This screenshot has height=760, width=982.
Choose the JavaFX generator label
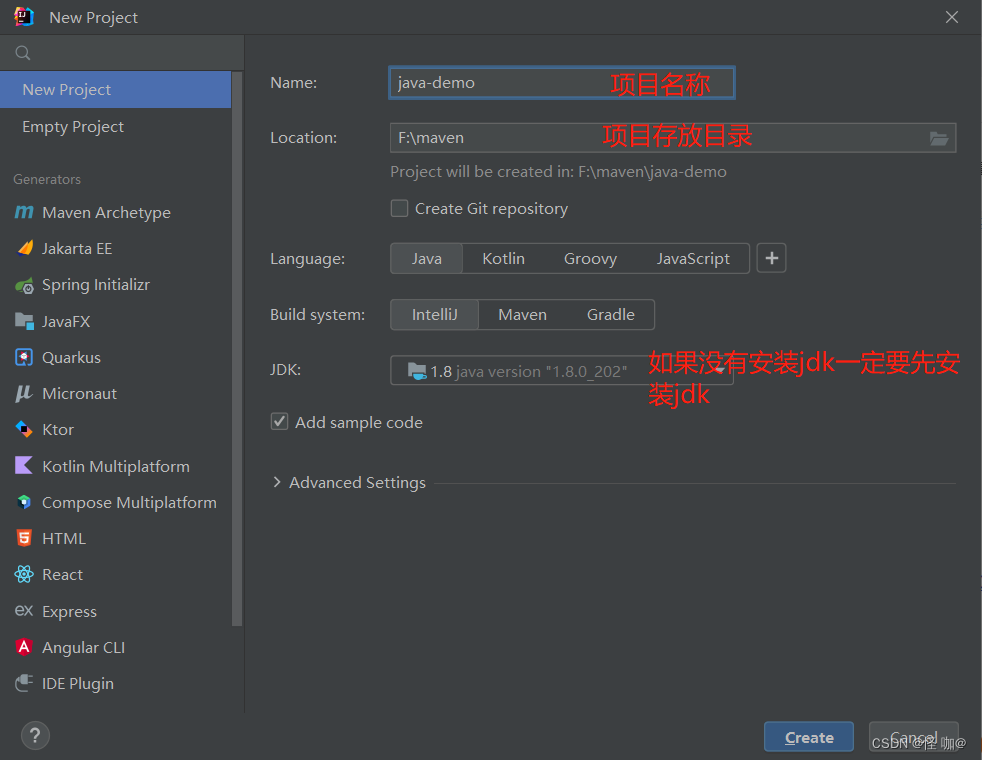coord(66,321)
